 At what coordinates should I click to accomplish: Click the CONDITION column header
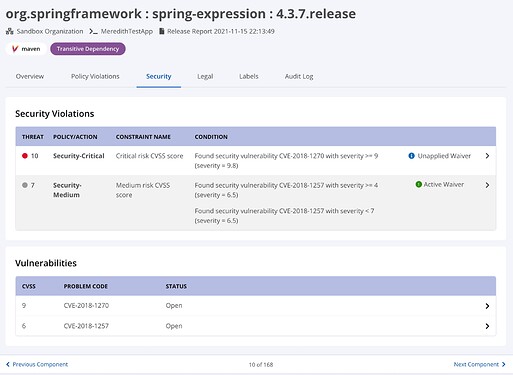pyautogui.click(x=211, y=137)
